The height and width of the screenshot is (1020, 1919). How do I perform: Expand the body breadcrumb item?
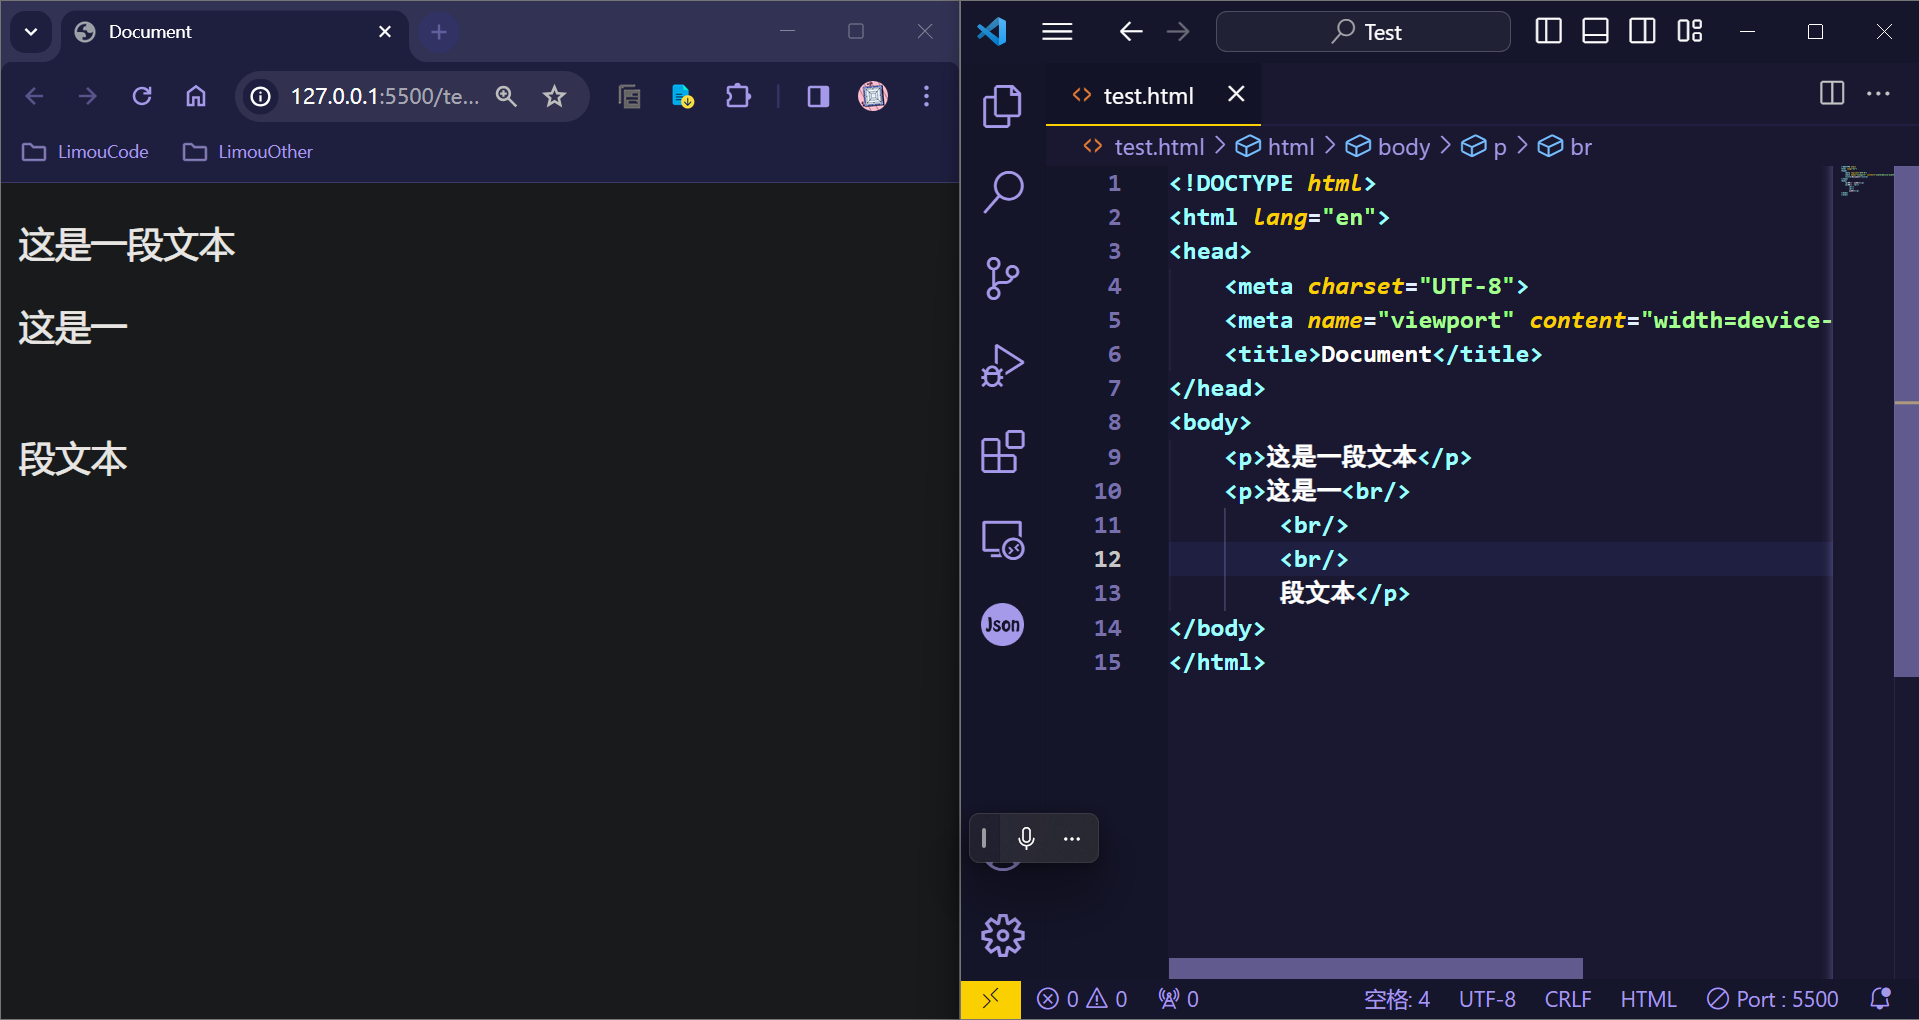(x=1402, y=147)
